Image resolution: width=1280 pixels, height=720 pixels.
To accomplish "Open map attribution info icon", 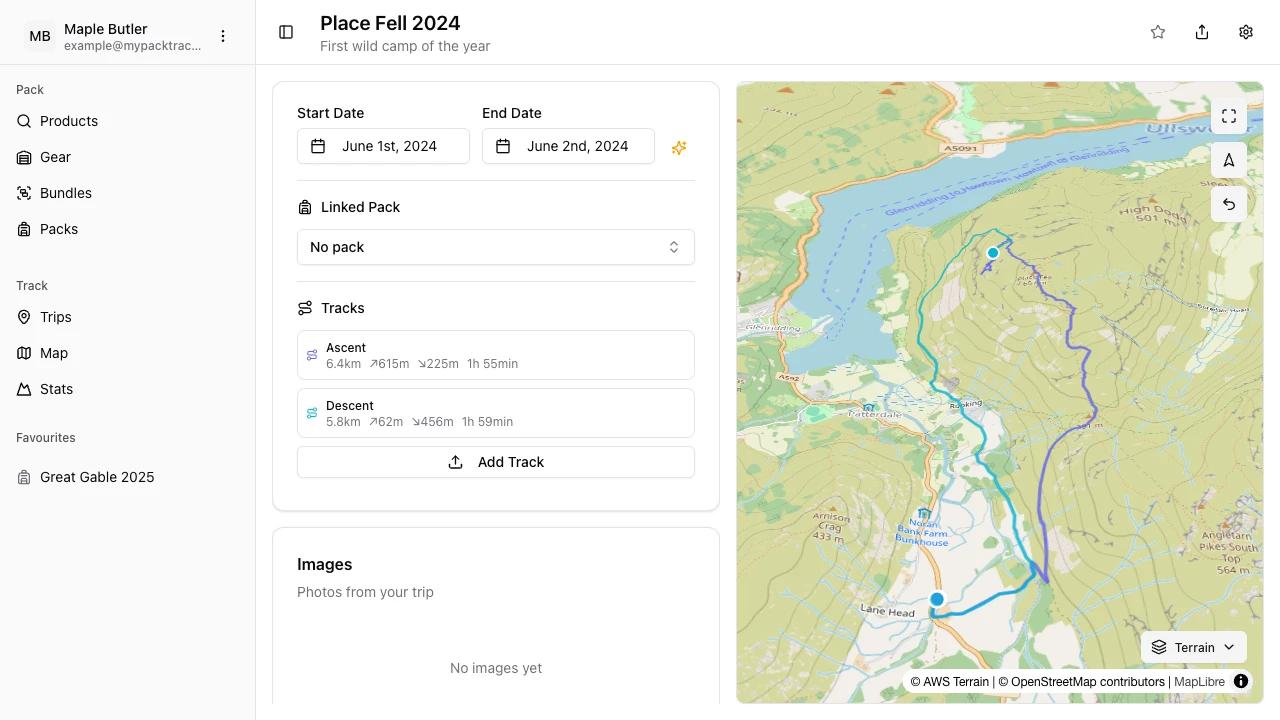I will 1241,682.
